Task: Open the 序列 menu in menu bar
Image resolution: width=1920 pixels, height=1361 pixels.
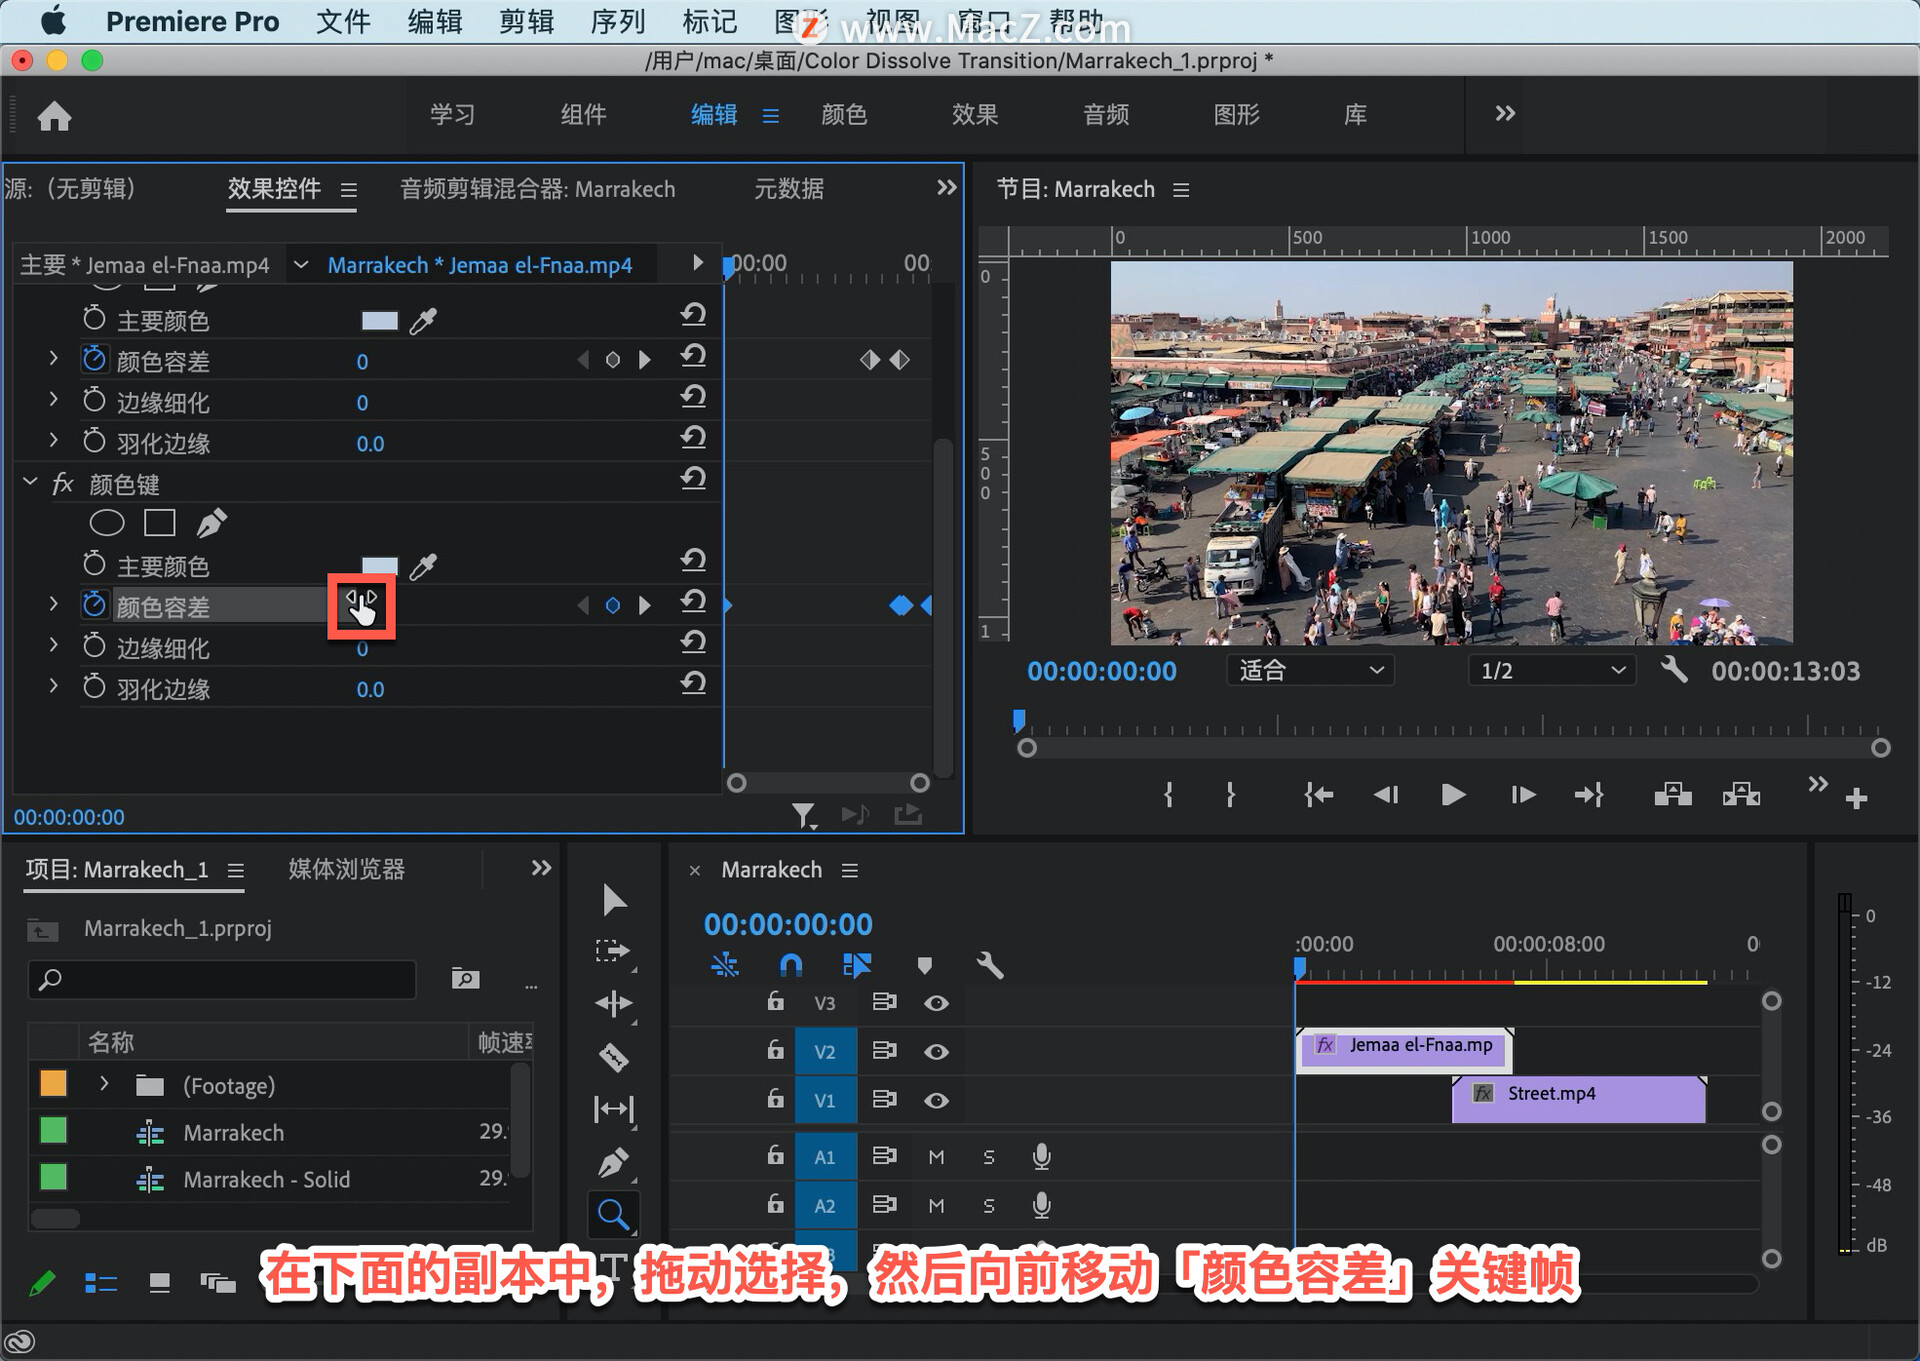Action: tap(617, 21)
